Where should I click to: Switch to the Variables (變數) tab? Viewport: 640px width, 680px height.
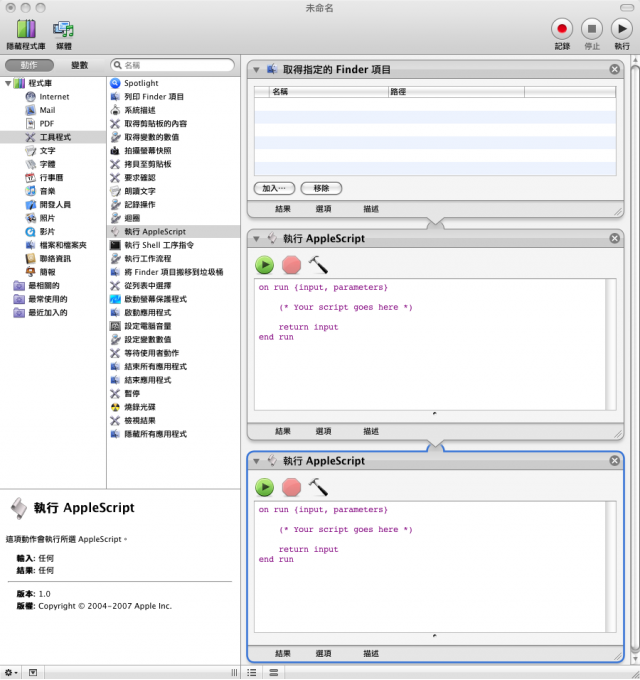pyautogui.click(x=79, y=65)
